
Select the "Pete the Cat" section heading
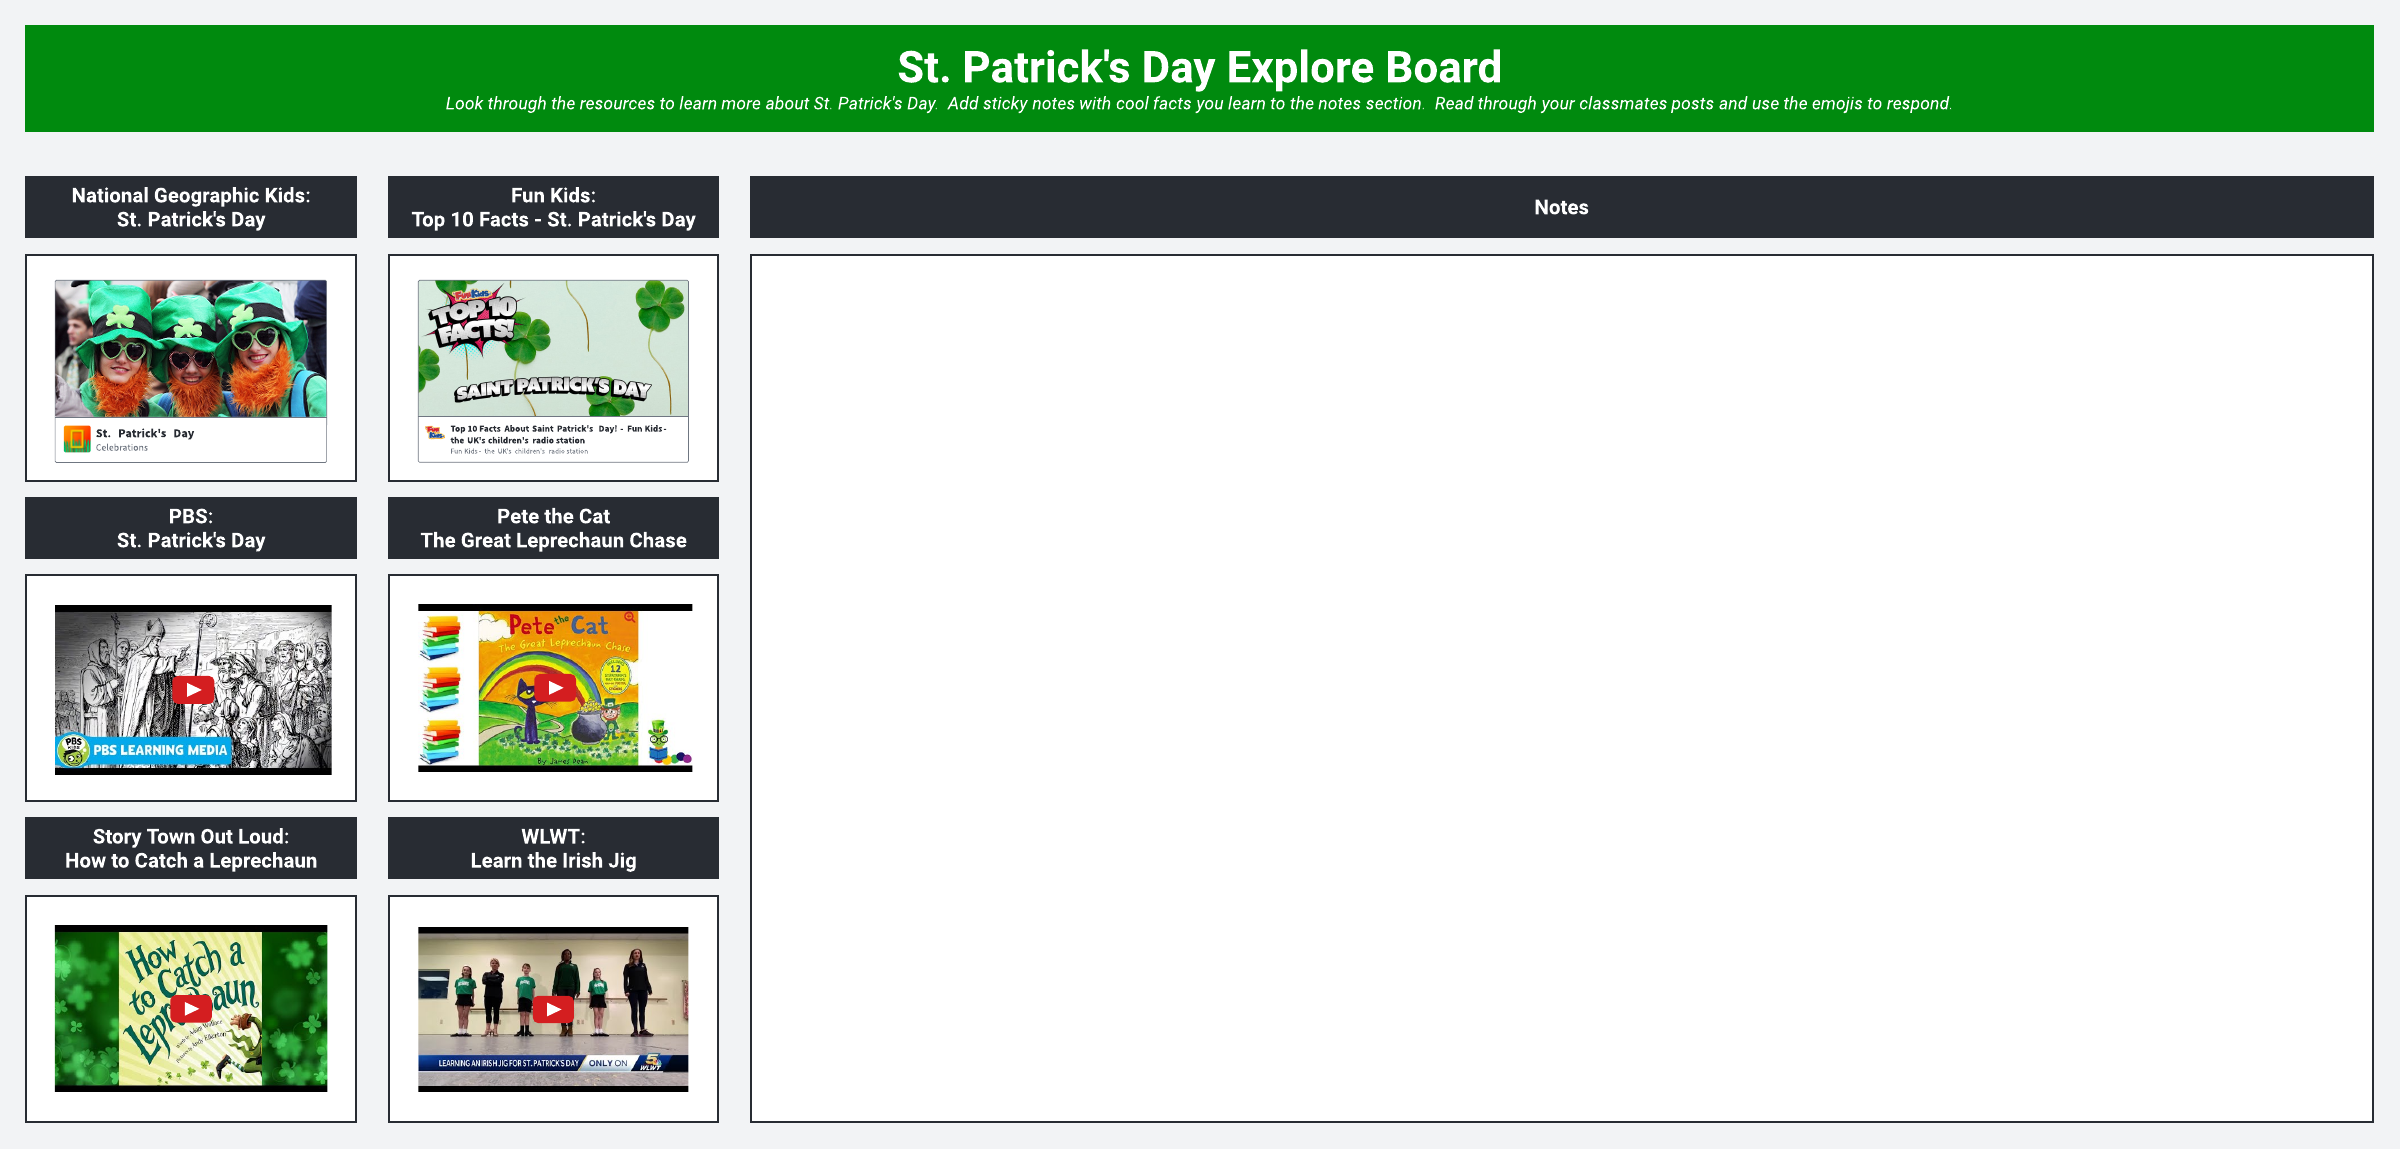pos(553,528)
